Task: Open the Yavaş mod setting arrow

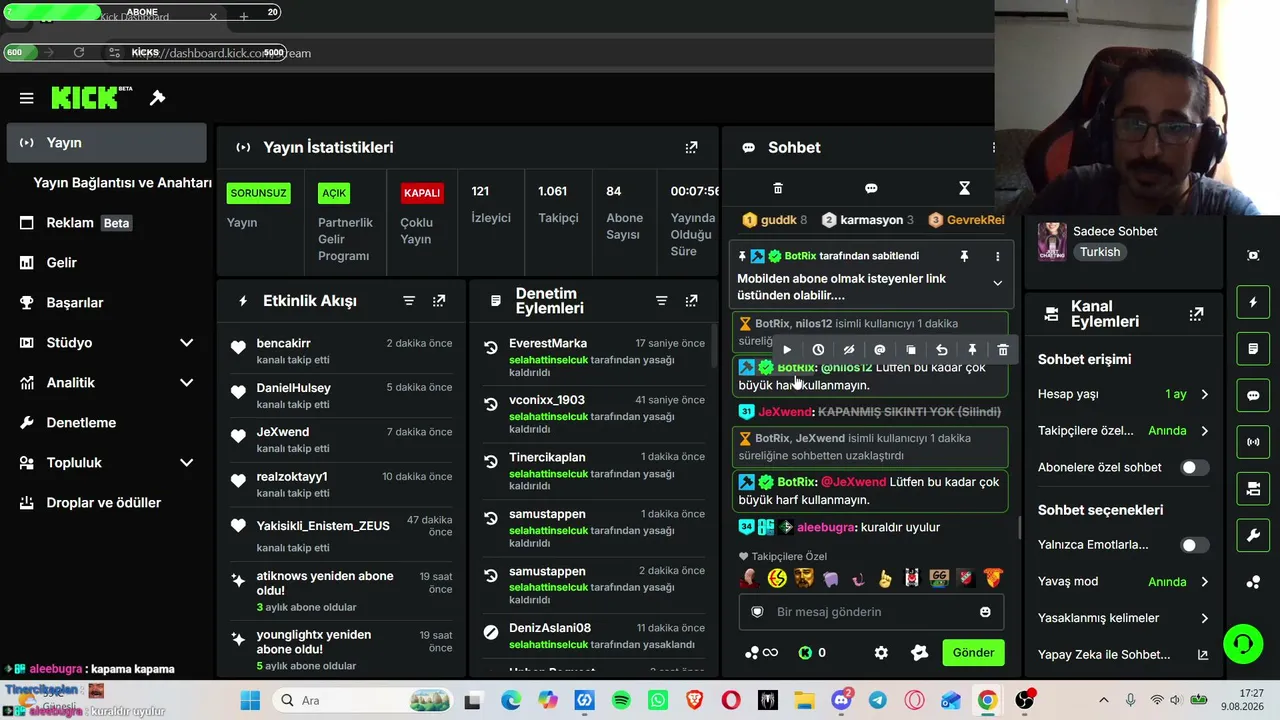Action: coord(1204,582)
